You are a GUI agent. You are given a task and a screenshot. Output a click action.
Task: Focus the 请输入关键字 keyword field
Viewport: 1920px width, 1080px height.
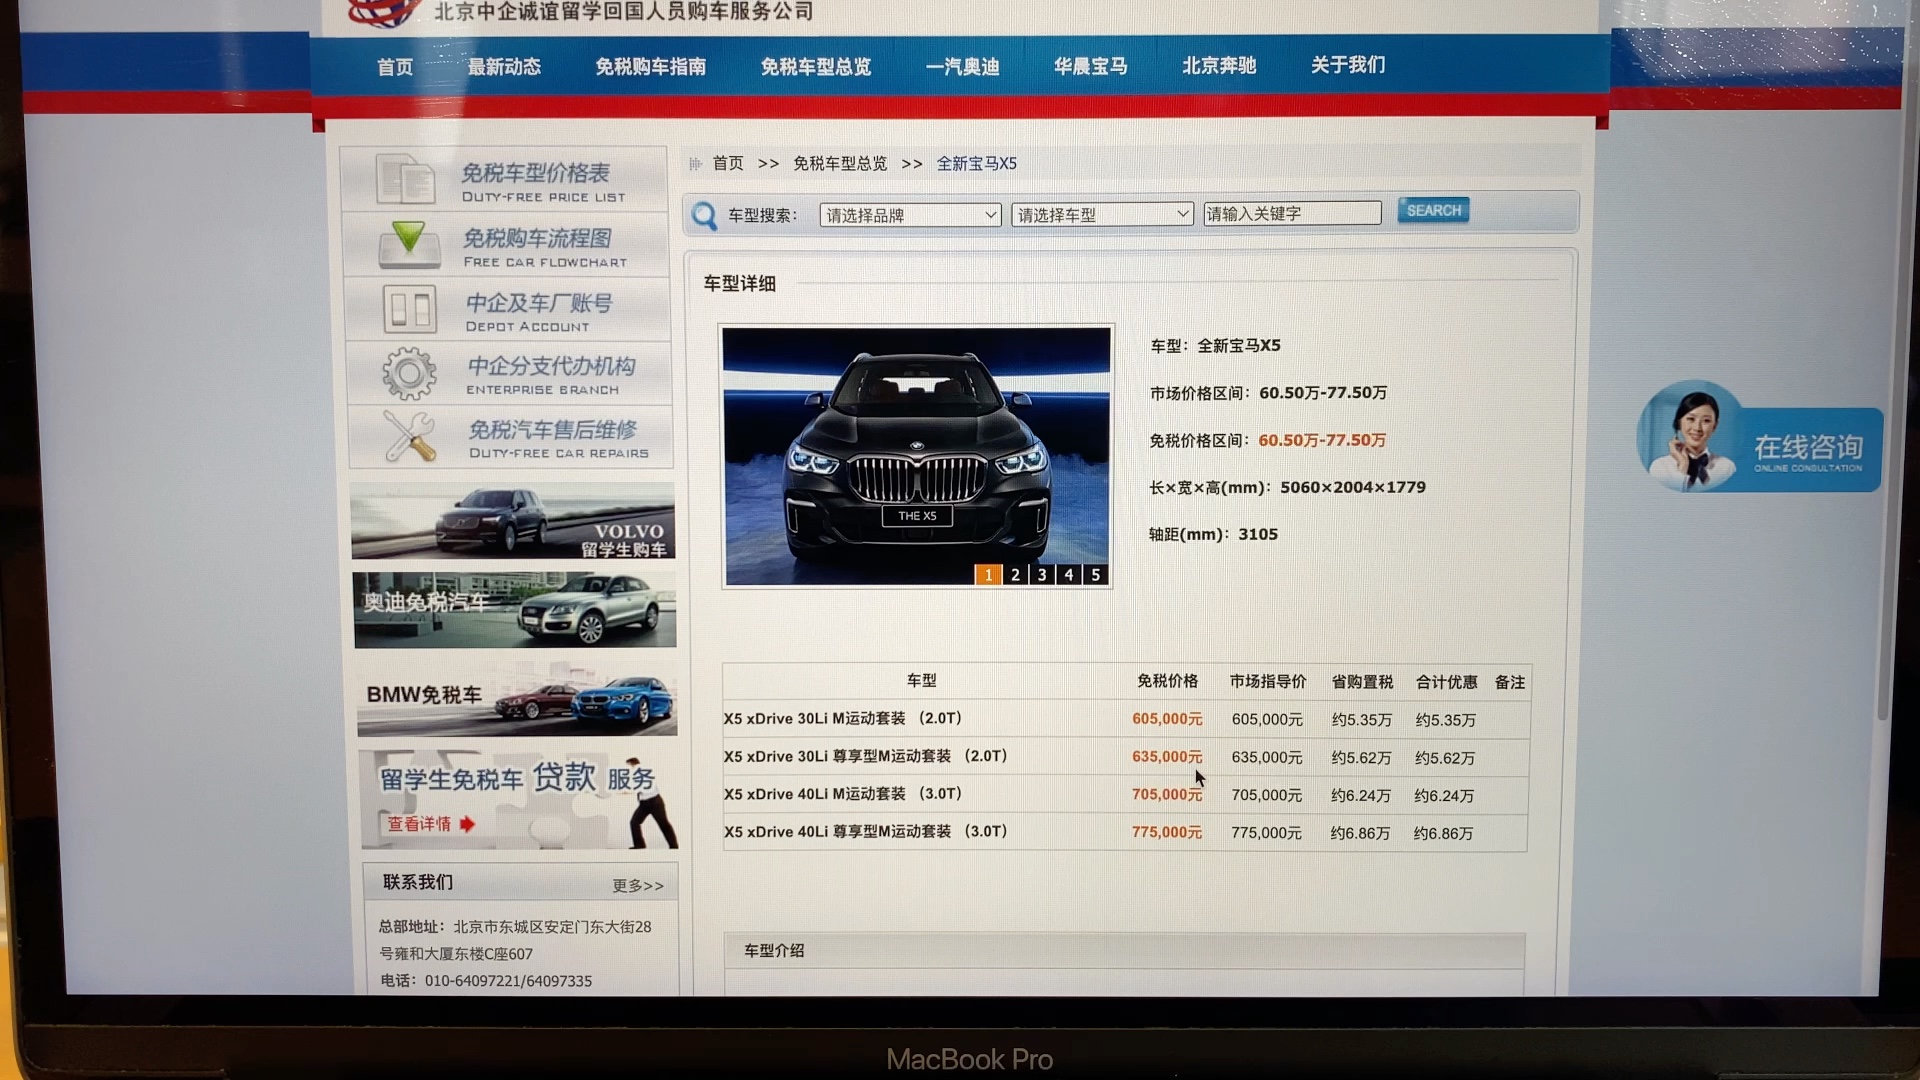(x=1292, y=214)
